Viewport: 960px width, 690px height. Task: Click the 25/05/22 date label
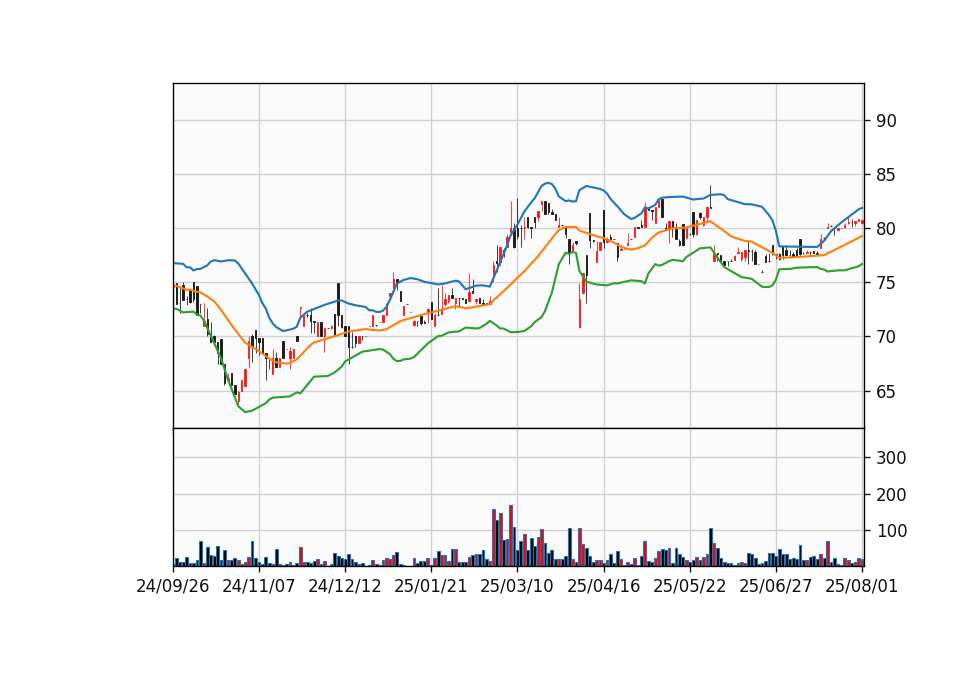(x=689, y=587)
